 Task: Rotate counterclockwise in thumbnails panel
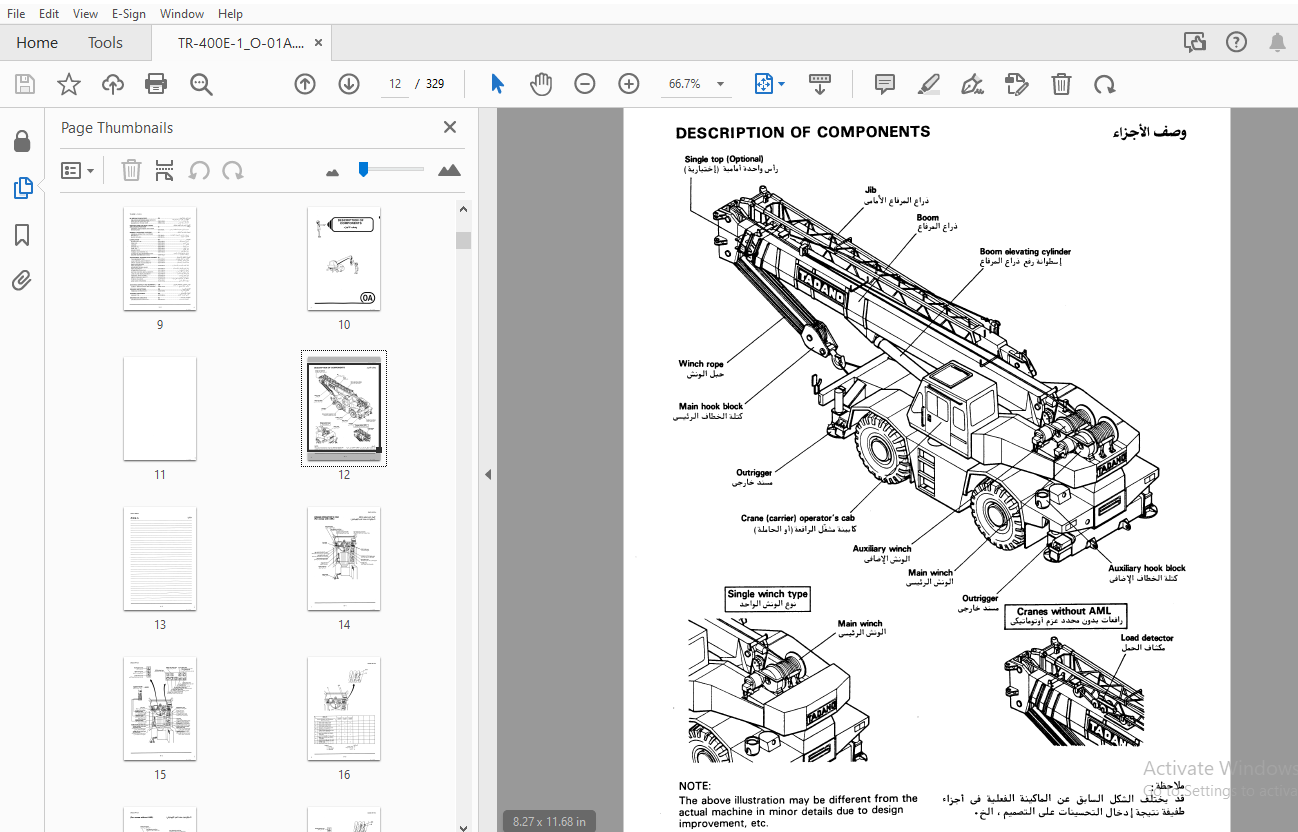[x=199, y=171]
